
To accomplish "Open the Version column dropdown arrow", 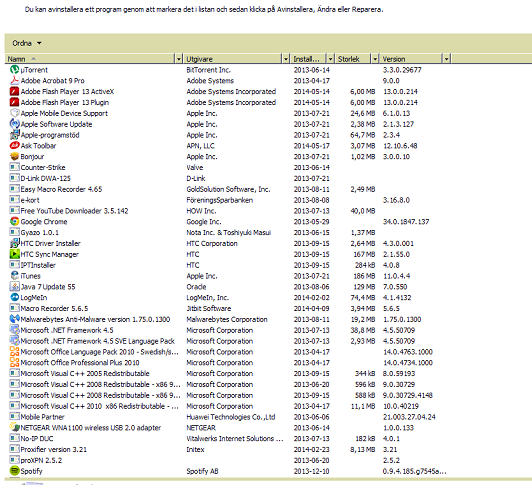I will click(446, 59).
